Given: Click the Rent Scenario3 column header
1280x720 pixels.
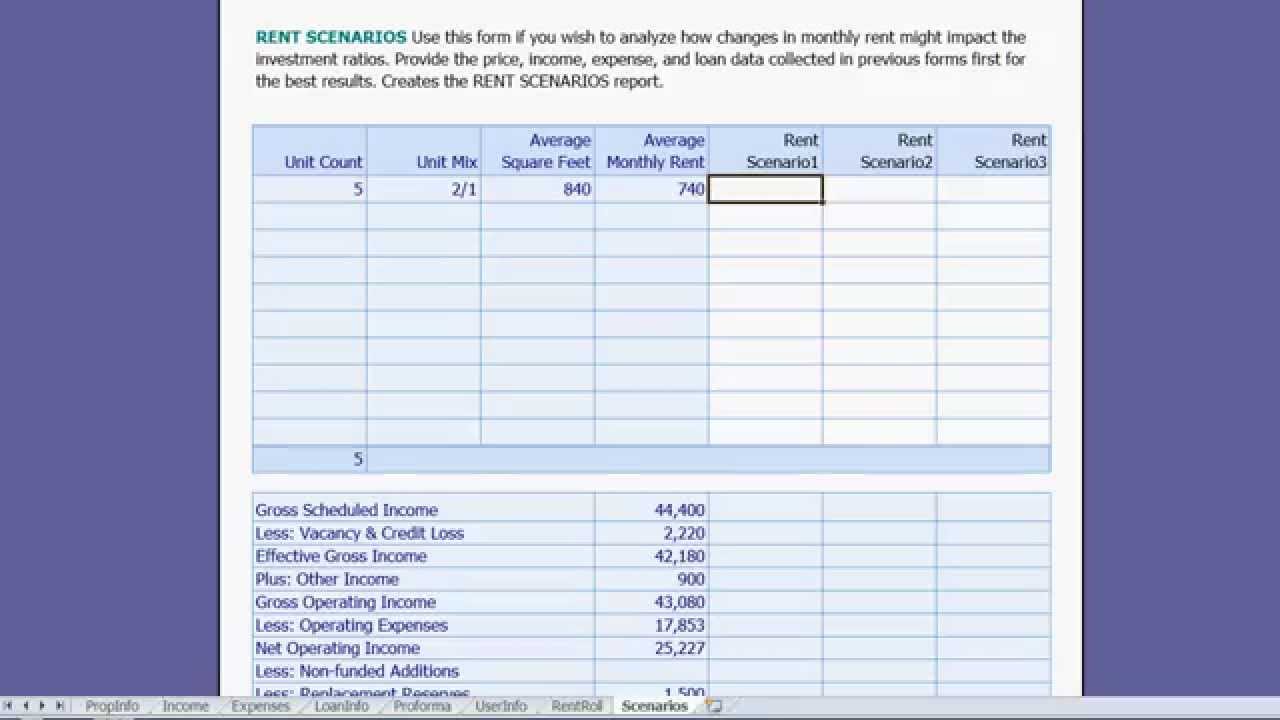Looking at the screenshot, I should point(994,151).
